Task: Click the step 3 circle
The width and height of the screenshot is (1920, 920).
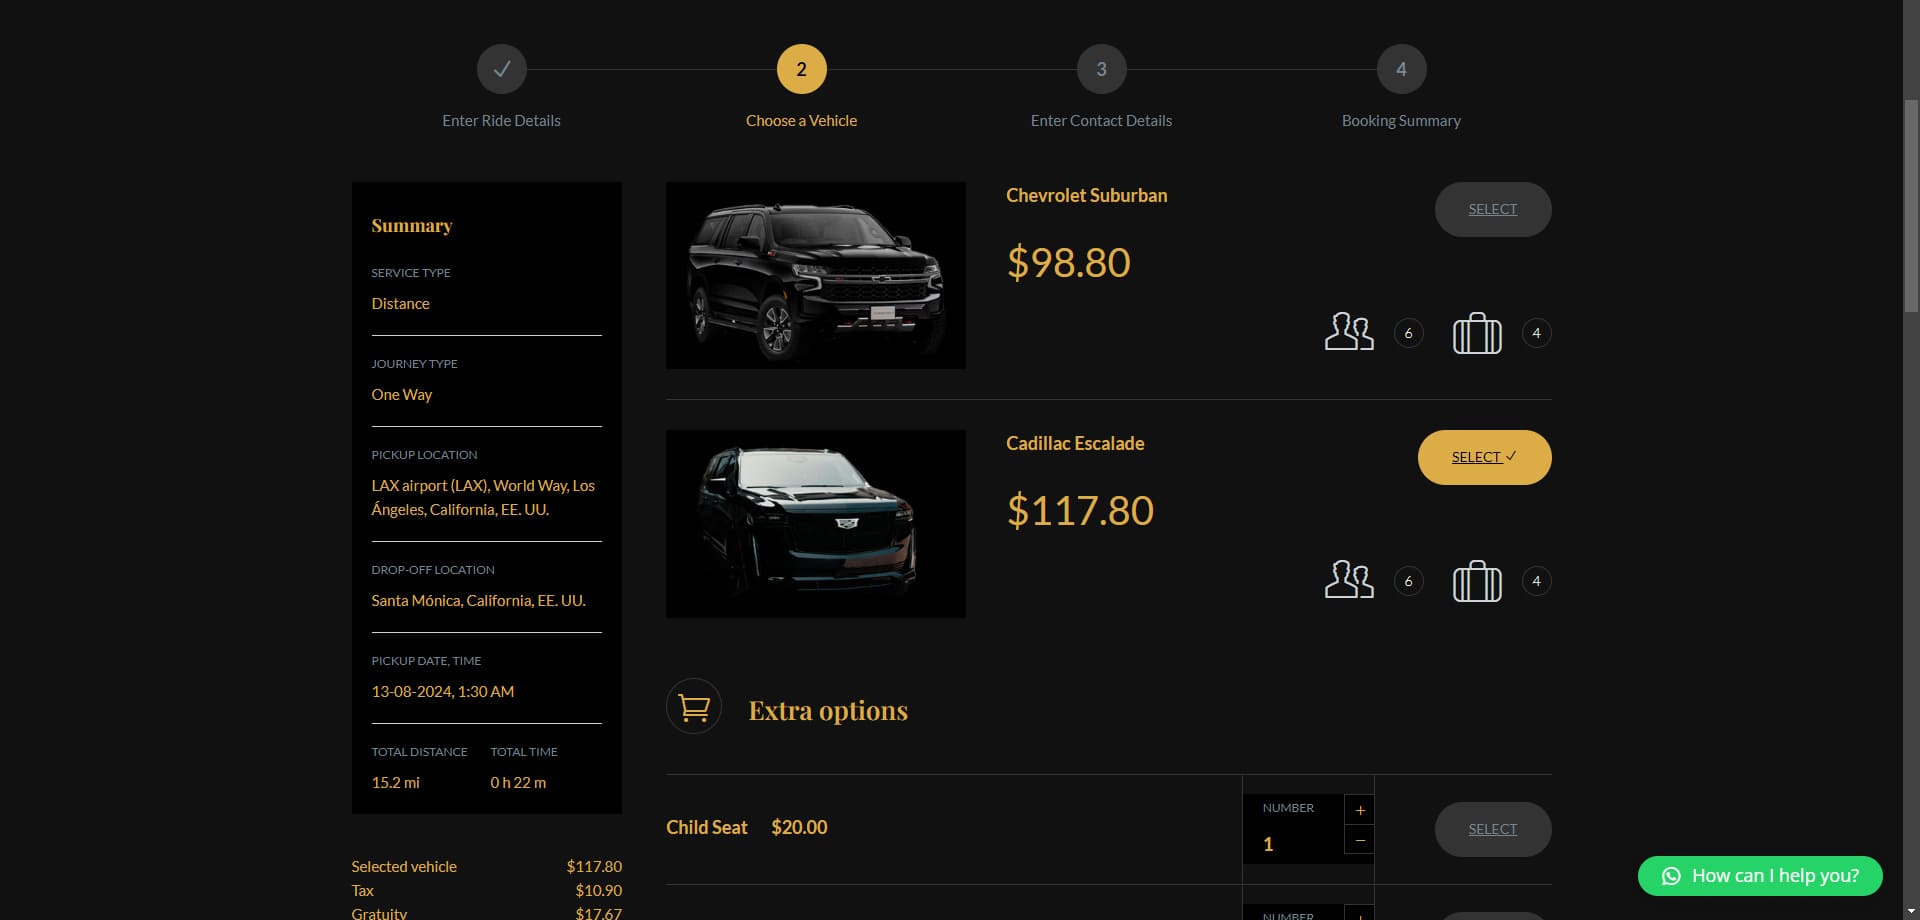Action: tap(1101, 69)
